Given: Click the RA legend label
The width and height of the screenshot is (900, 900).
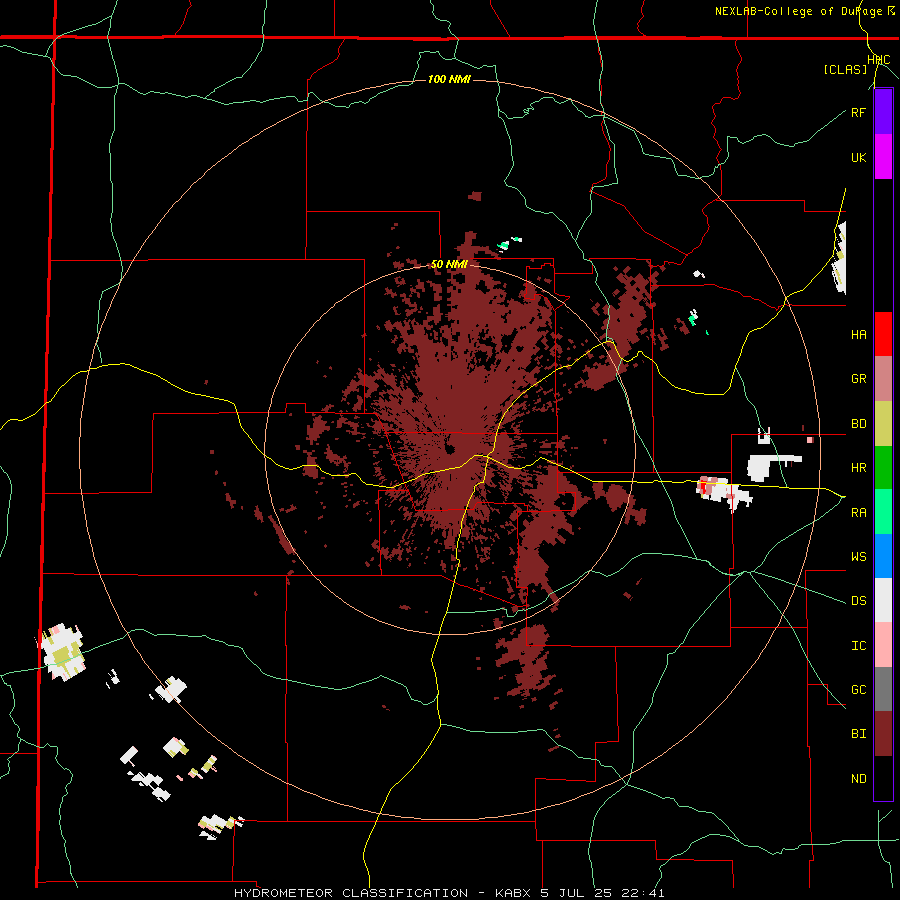Looking at the screenshot, I should 858,513.
